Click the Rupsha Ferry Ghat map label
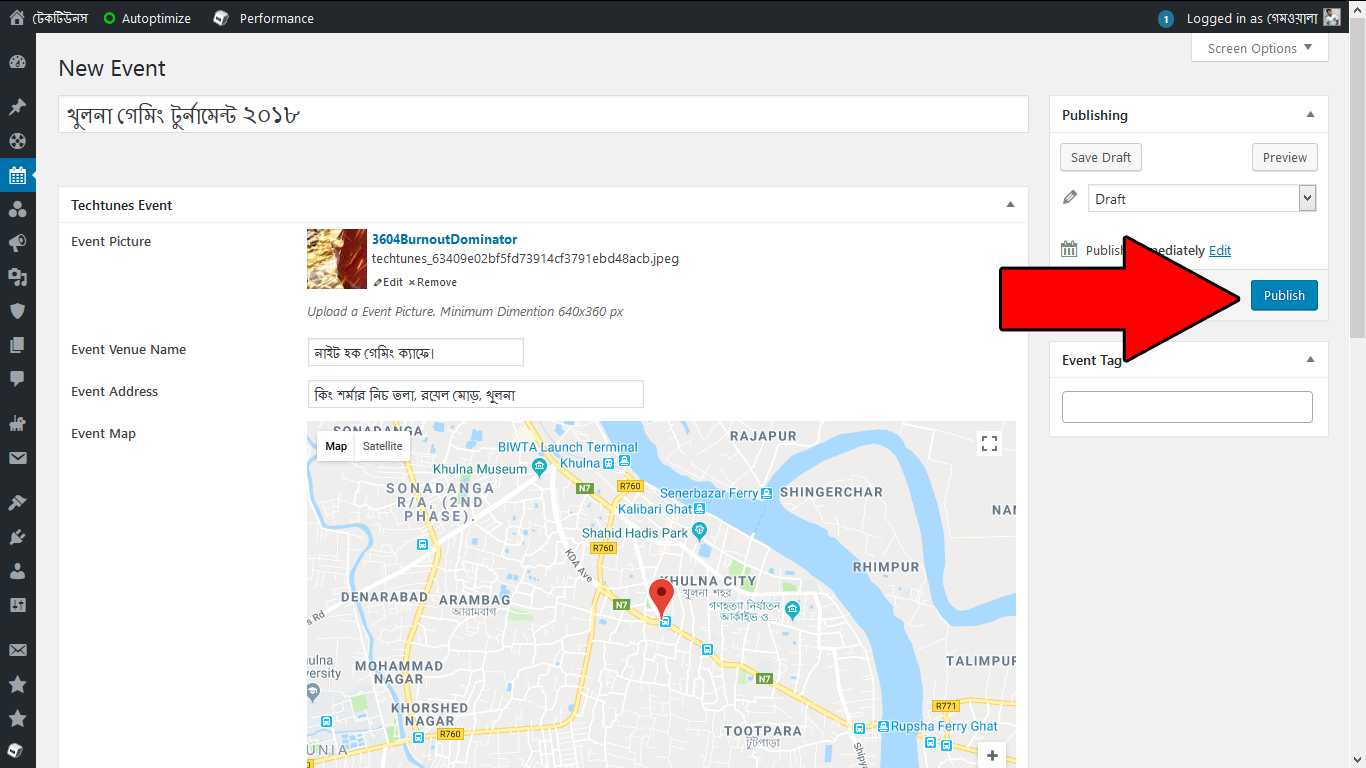 pos(944,726)
